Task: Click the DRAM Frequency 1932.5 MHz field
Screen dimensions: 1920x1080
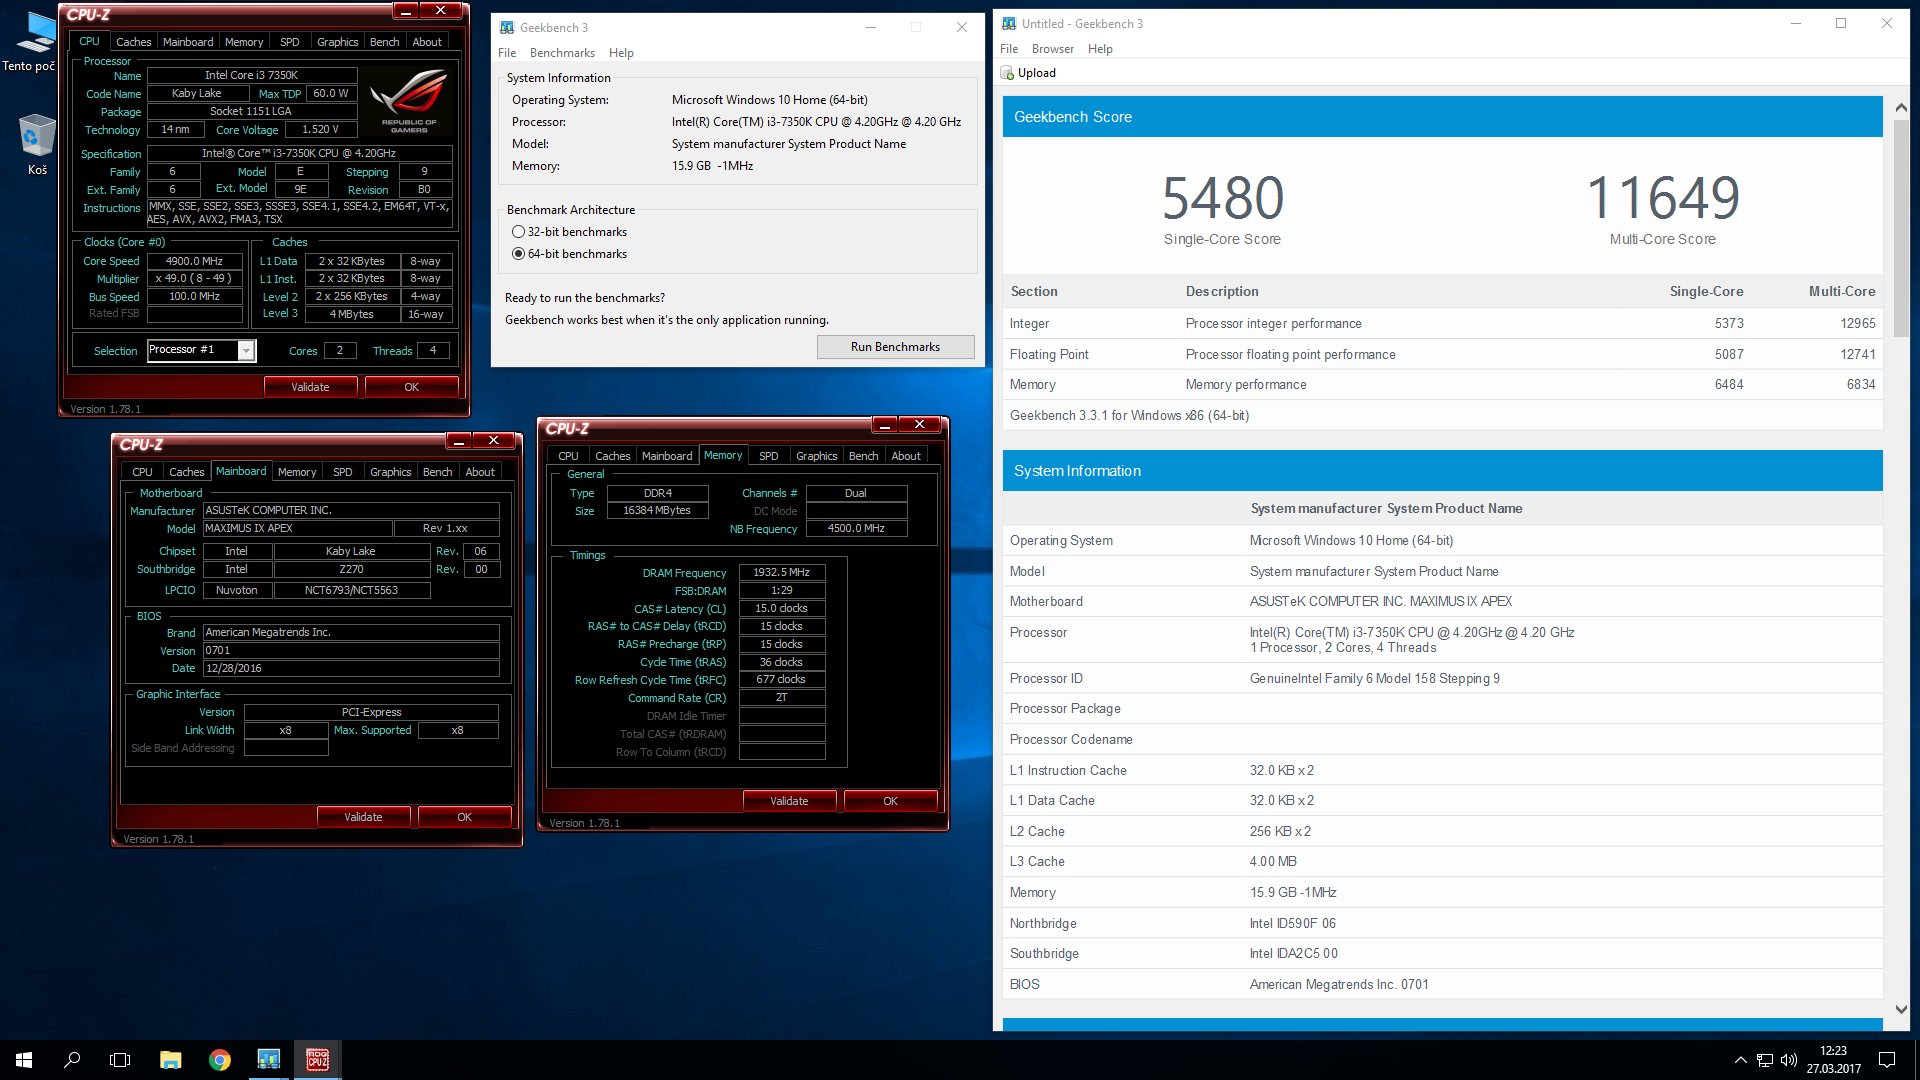Action: click(782, 573)
